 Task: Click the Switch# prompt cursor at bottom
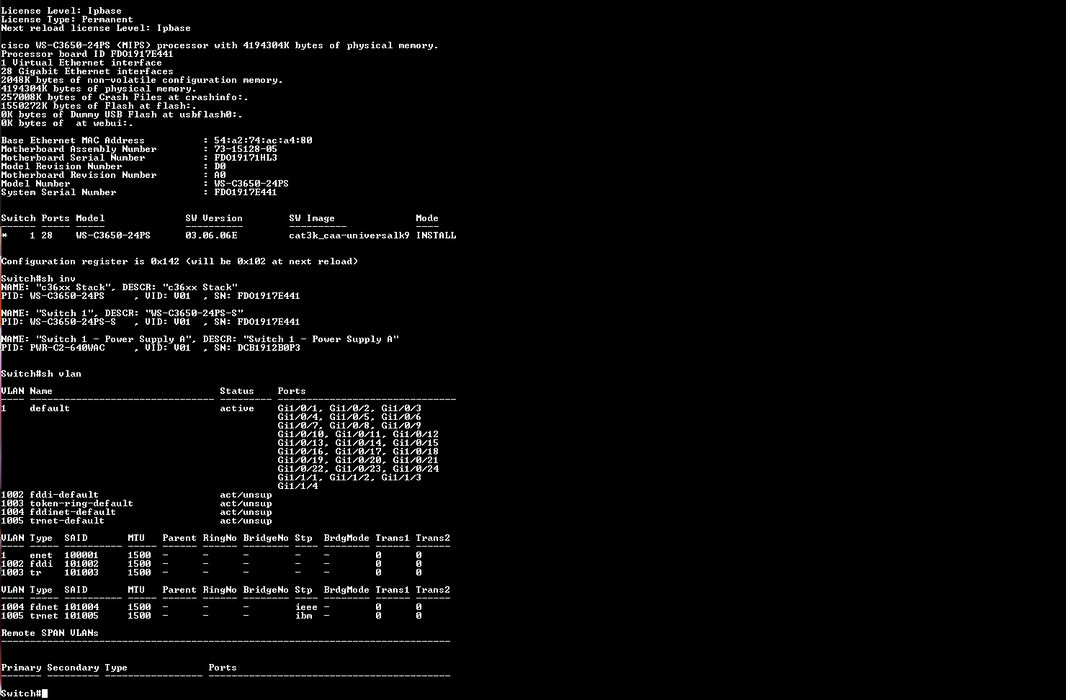pyautogui.click(x=44, y=694)
